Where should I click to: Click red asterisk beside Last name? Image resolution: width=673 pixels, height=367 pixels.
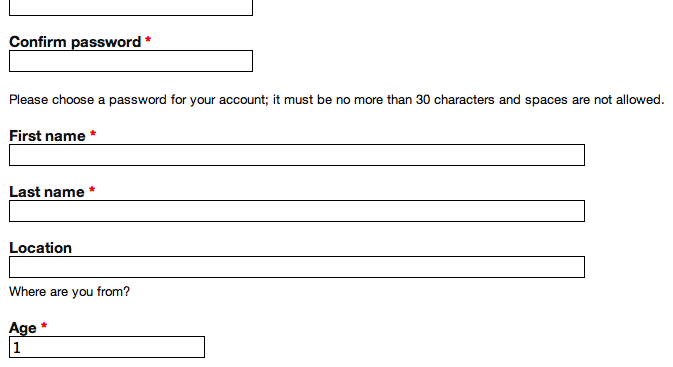(x=92, y=190)
